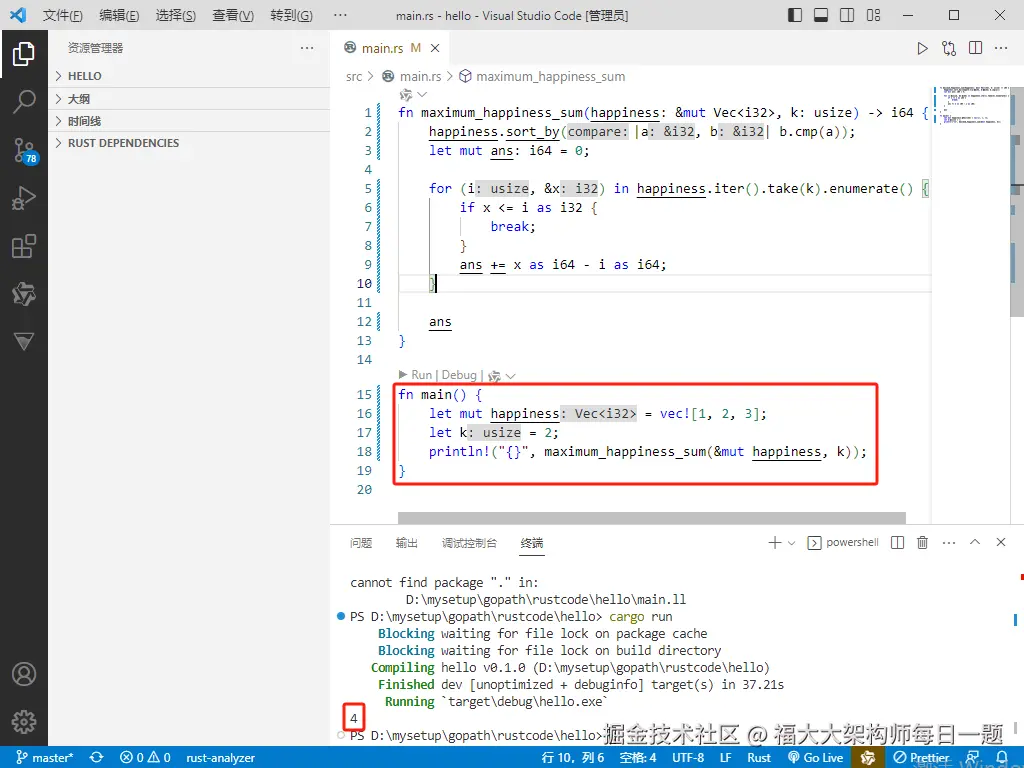Close the main.rs editor tab
This screenshot has width=1024, height=768.
click(x=435, y=48)
